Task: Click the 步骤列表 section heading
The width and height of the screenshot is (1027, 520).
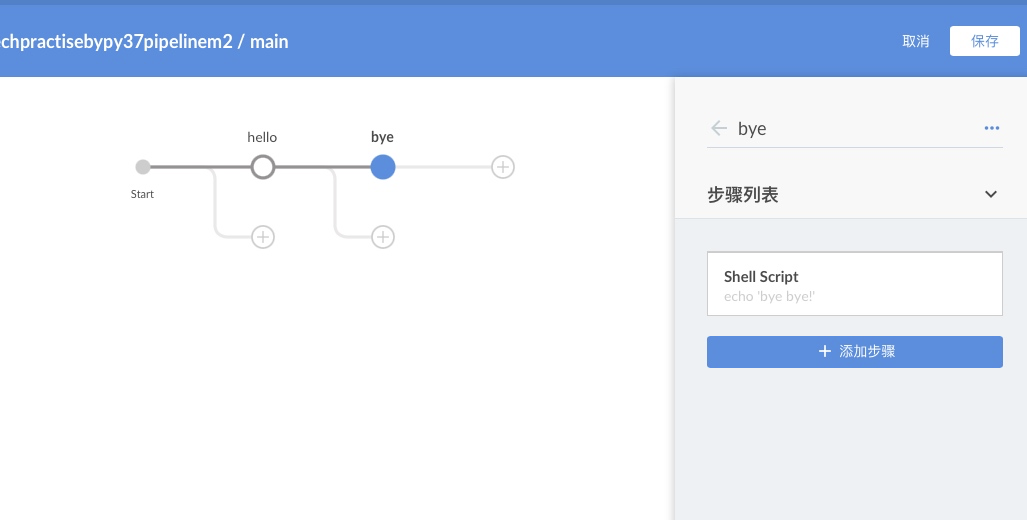Action: tap(743, 195)
